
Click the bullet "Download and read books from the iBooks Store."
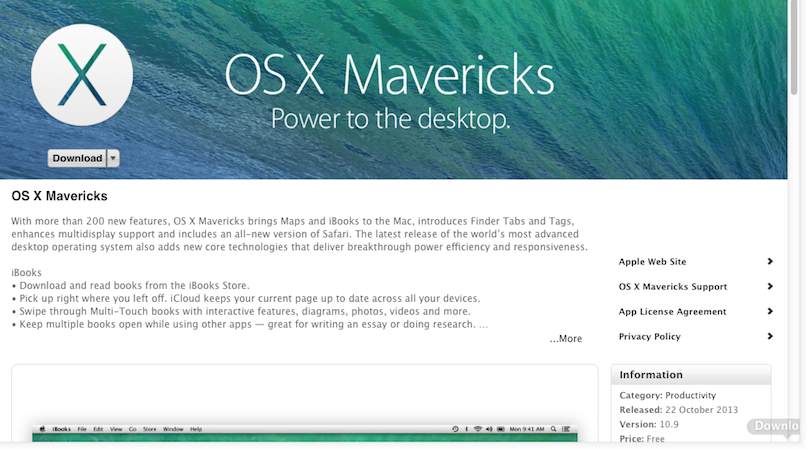click(x=130, y=285)
